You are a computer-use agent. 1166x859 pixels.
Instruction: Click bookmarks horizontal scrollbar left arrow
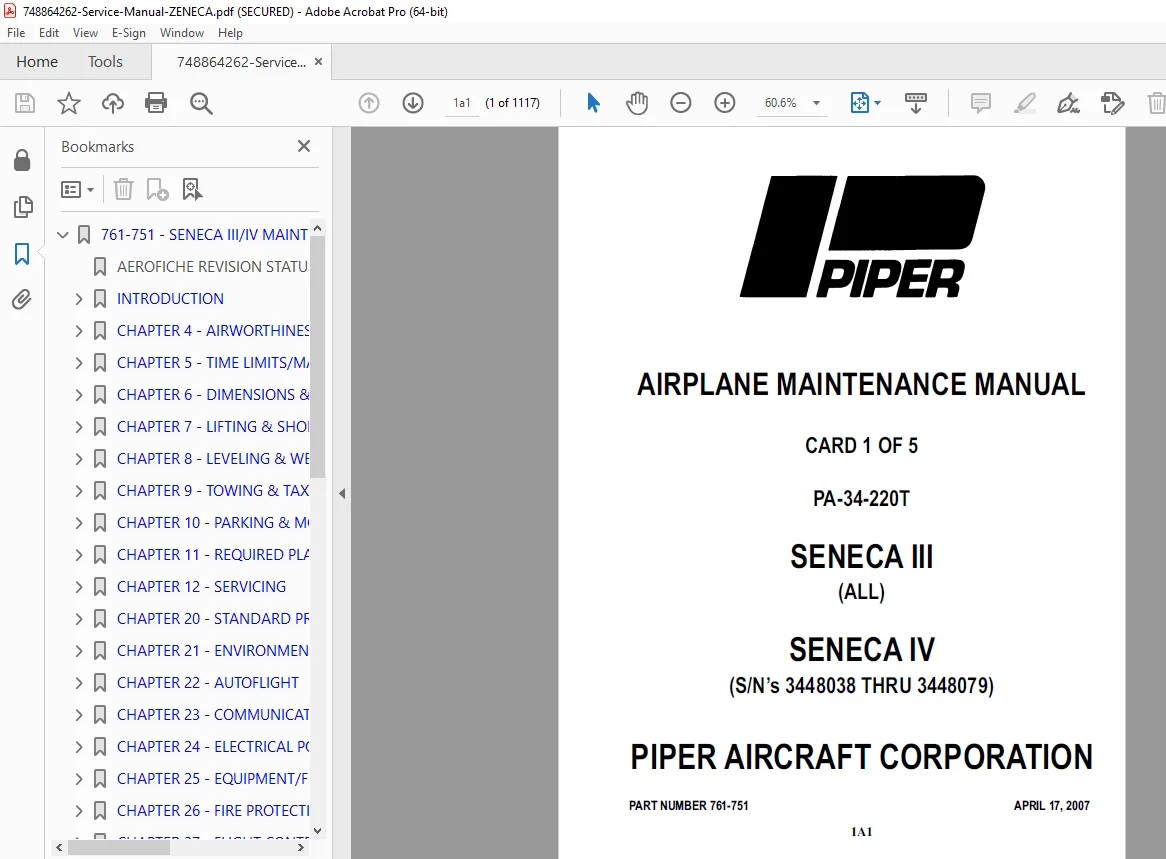coord(59,847)
